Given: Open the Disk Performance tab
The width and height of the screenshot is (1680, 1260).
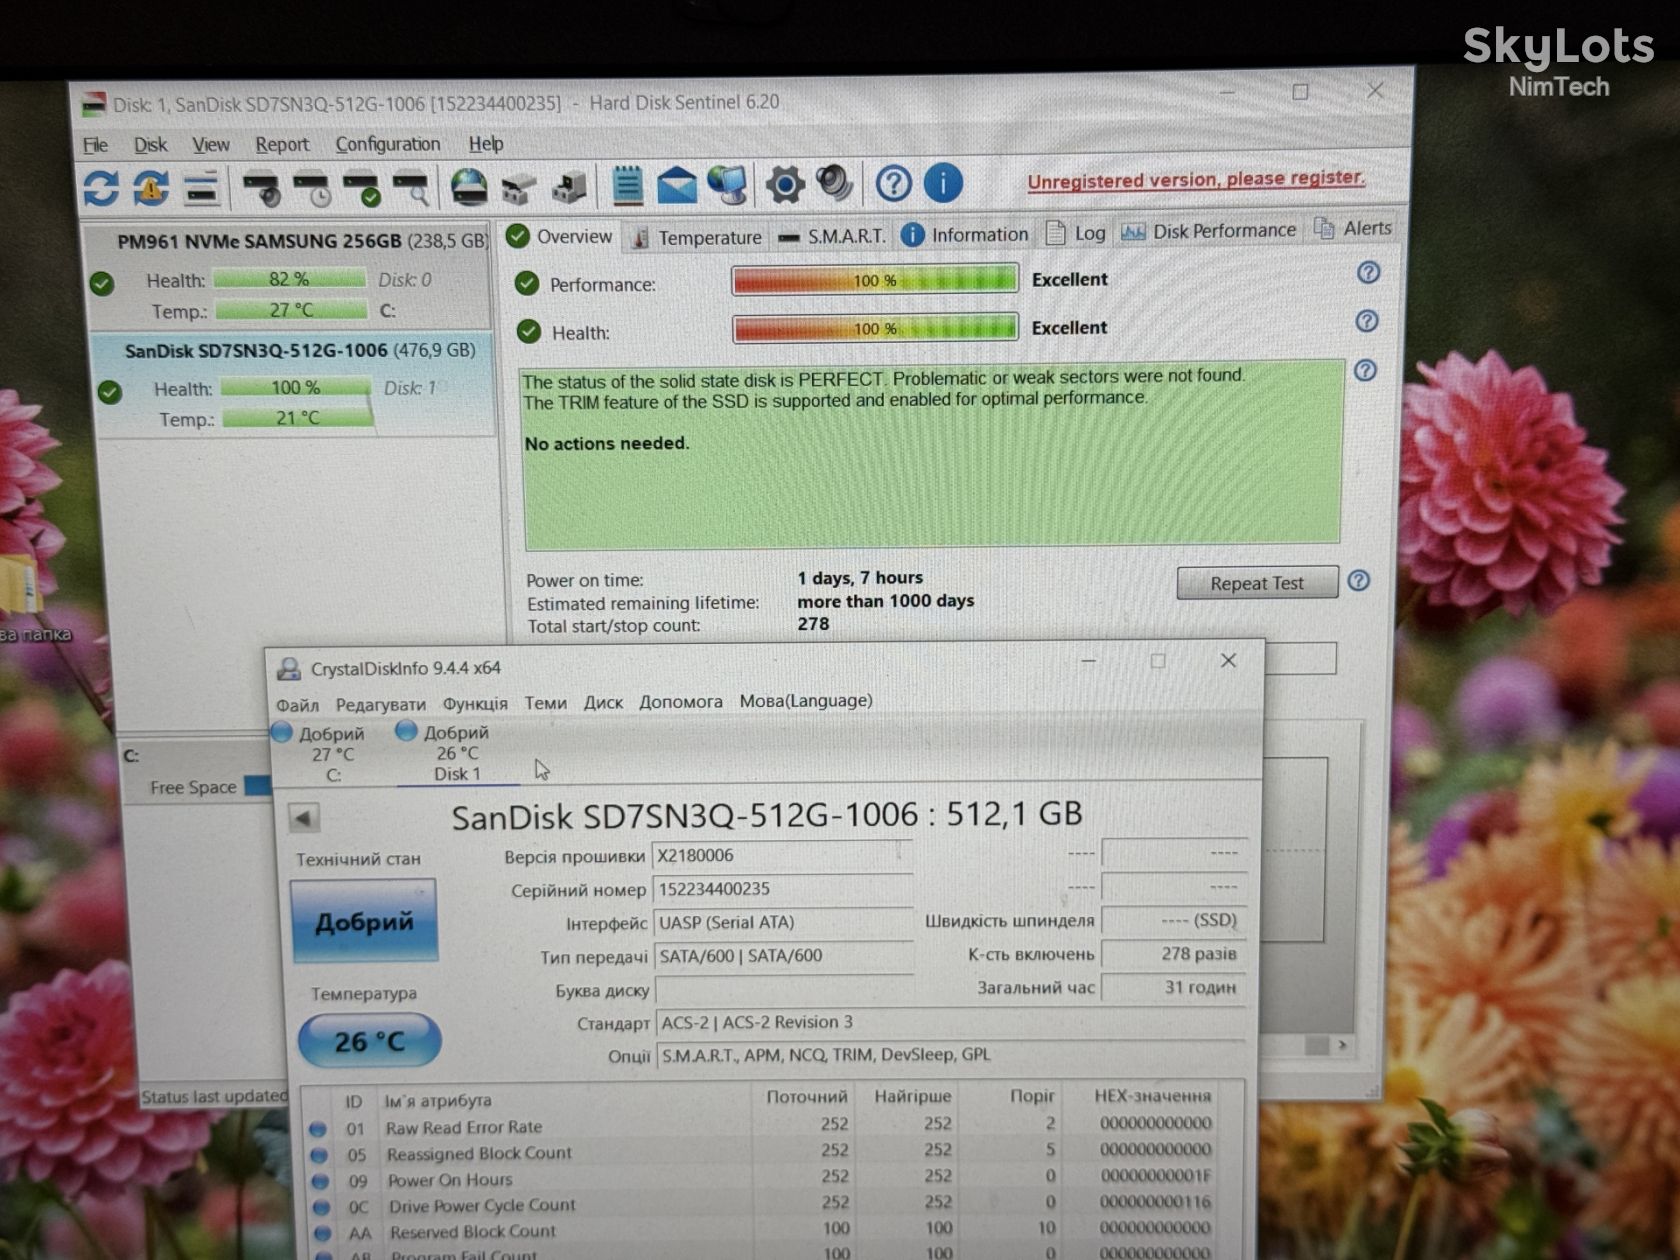Looking at the screenshot, I should pyautogui.click(x=1208, y=231).
